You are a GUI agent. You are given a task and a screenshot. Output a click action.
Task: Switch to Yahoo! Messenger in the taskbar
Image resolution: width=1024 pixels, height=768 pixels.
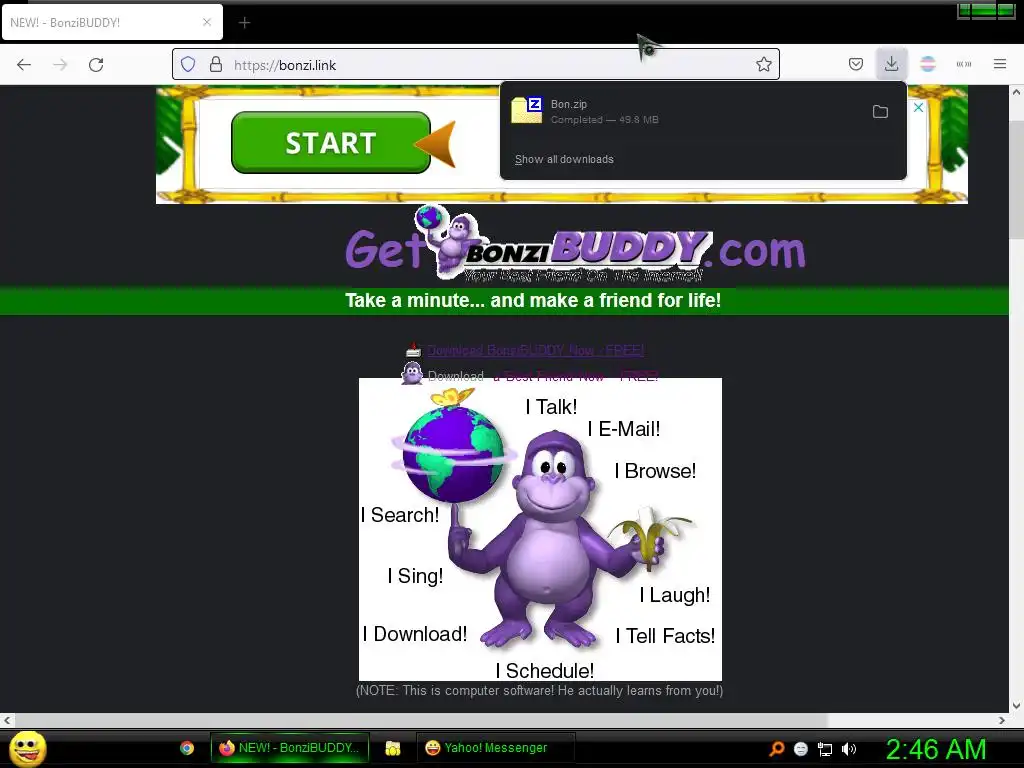point(496,748)
